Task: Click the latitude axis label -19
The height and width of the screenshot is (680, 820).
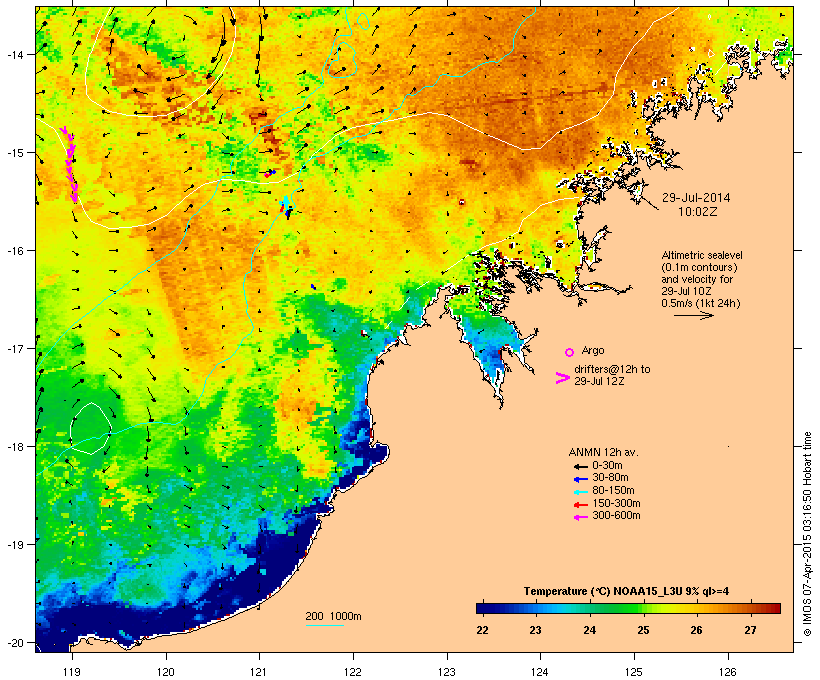Action: point(14,545)
